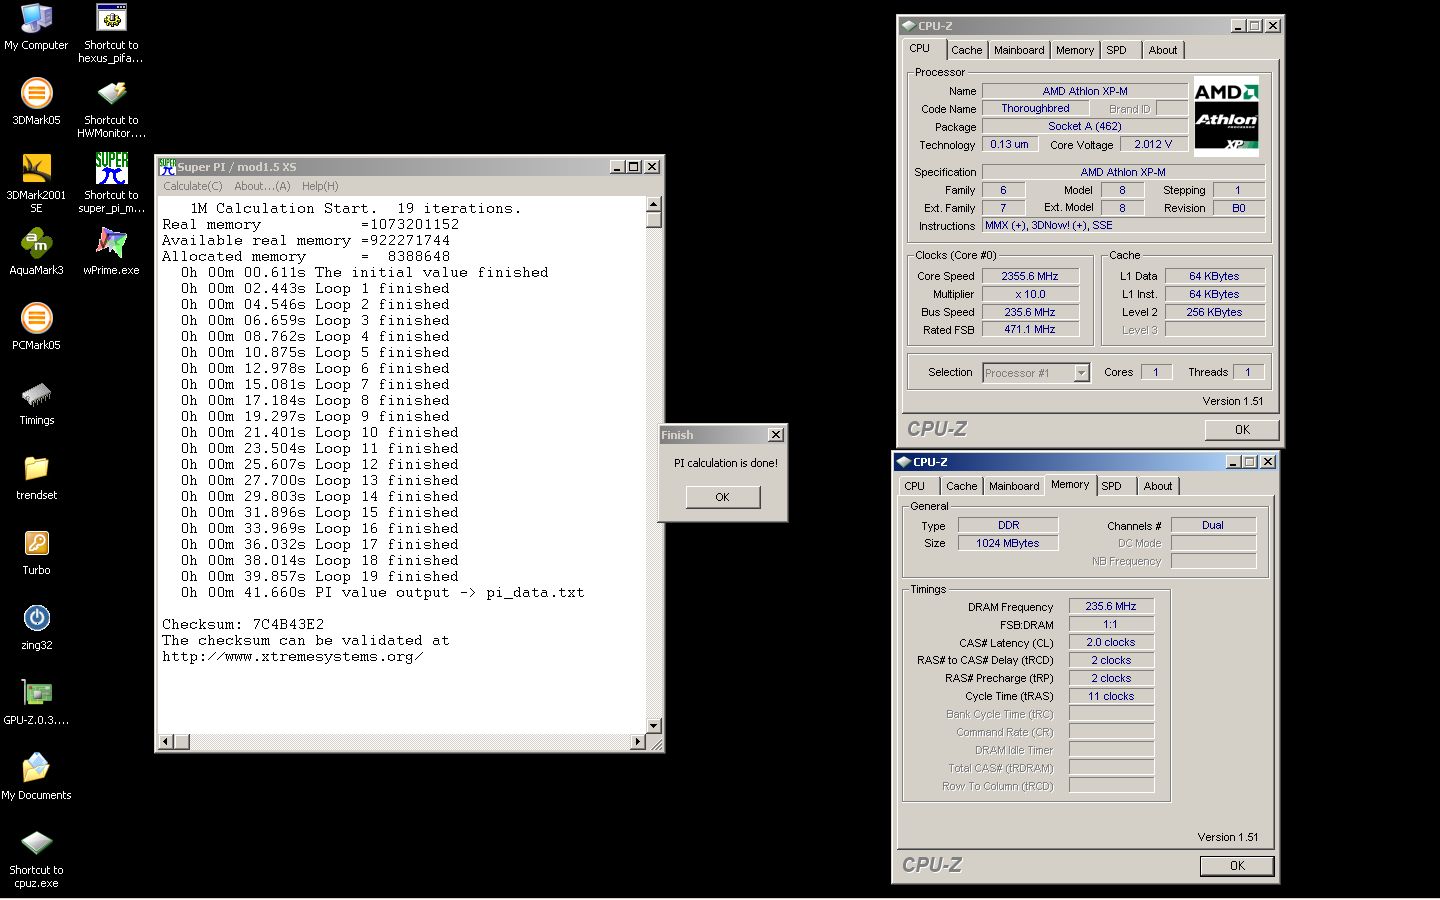Viewport: 1440px width, 900px height.
Task: Click Core Speed value 2355.6 MHz
Action: tap(1030, 276)
